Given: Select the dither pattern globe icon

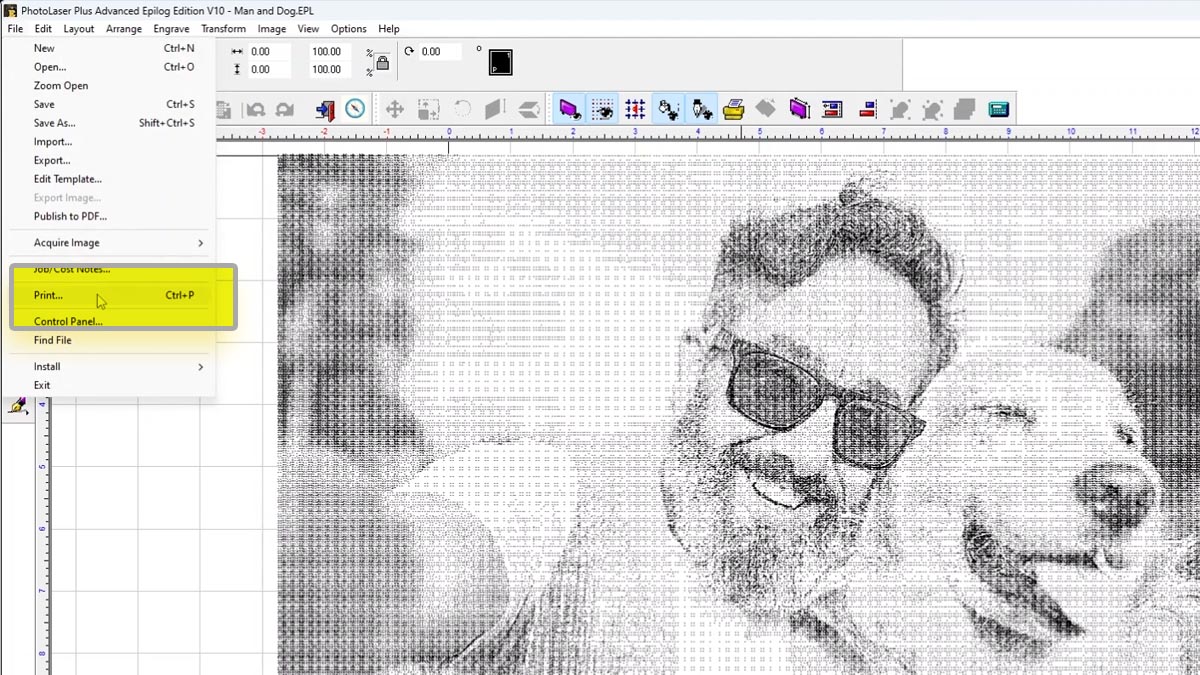Looking at the screenshot, I should click(603, 109).
